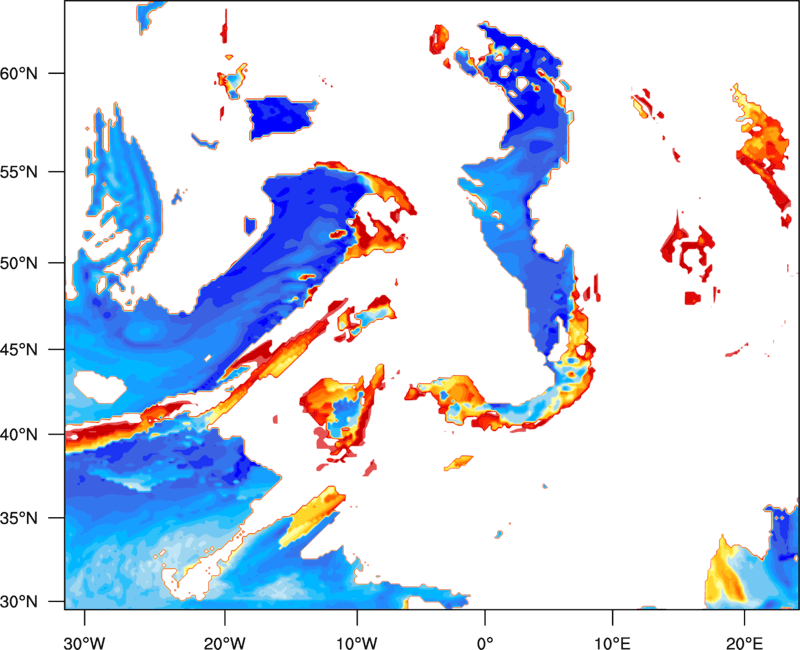The height and width of the screenshot is (650, 800).
Task: Click the 30°W longitude label
Action: (x=84, y=643)
